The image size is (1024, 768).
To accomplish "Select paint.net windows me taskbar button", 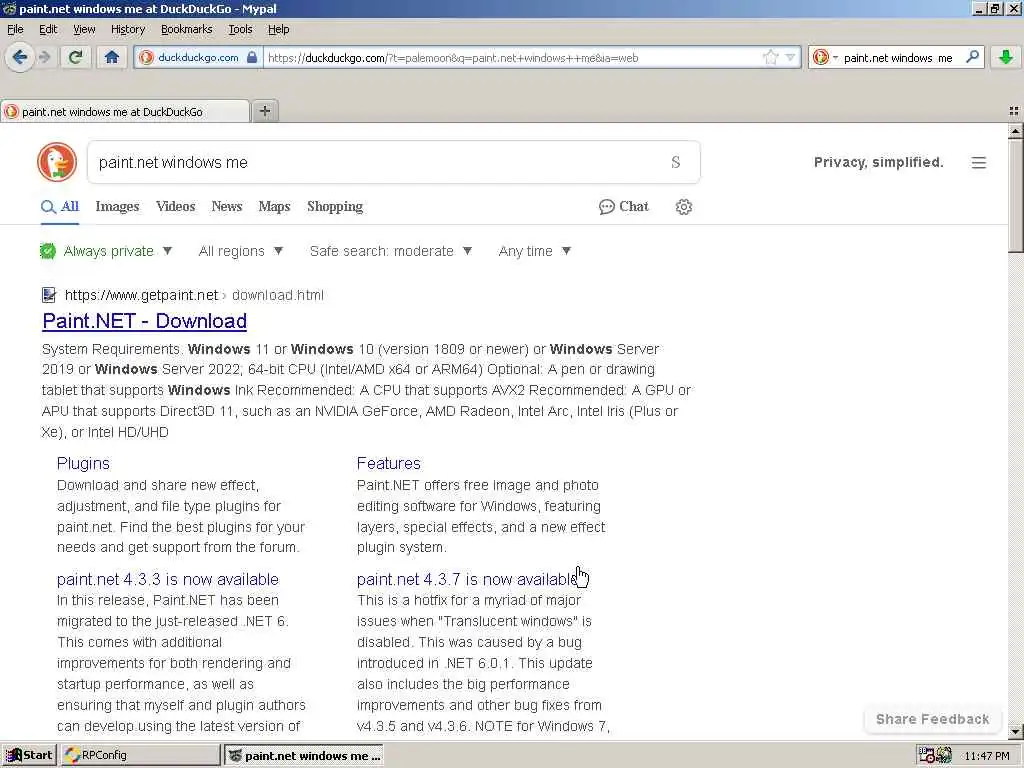I will click(304, 755).
